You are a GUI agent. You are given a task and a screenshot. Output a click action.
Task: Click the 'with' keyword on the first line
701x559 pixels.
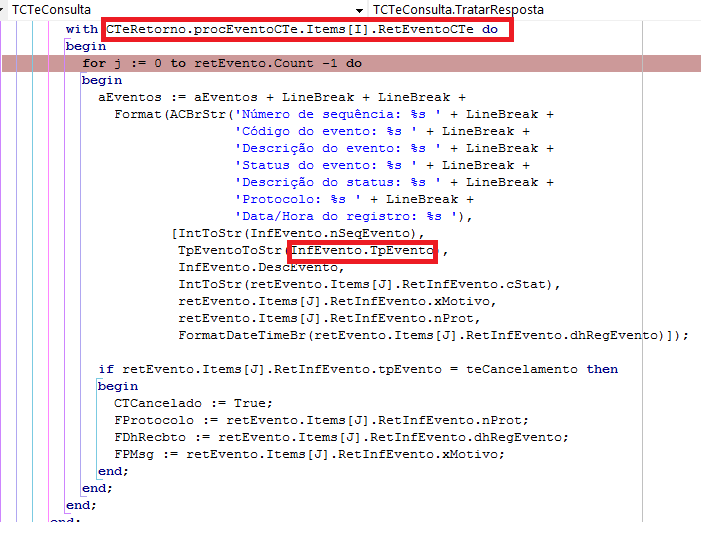coord(82,30)
